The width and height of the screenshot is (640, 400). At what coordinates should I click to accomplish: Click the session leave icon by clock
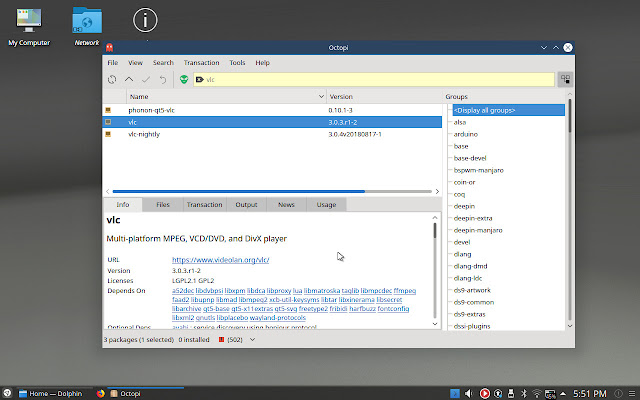coord(619,393)
